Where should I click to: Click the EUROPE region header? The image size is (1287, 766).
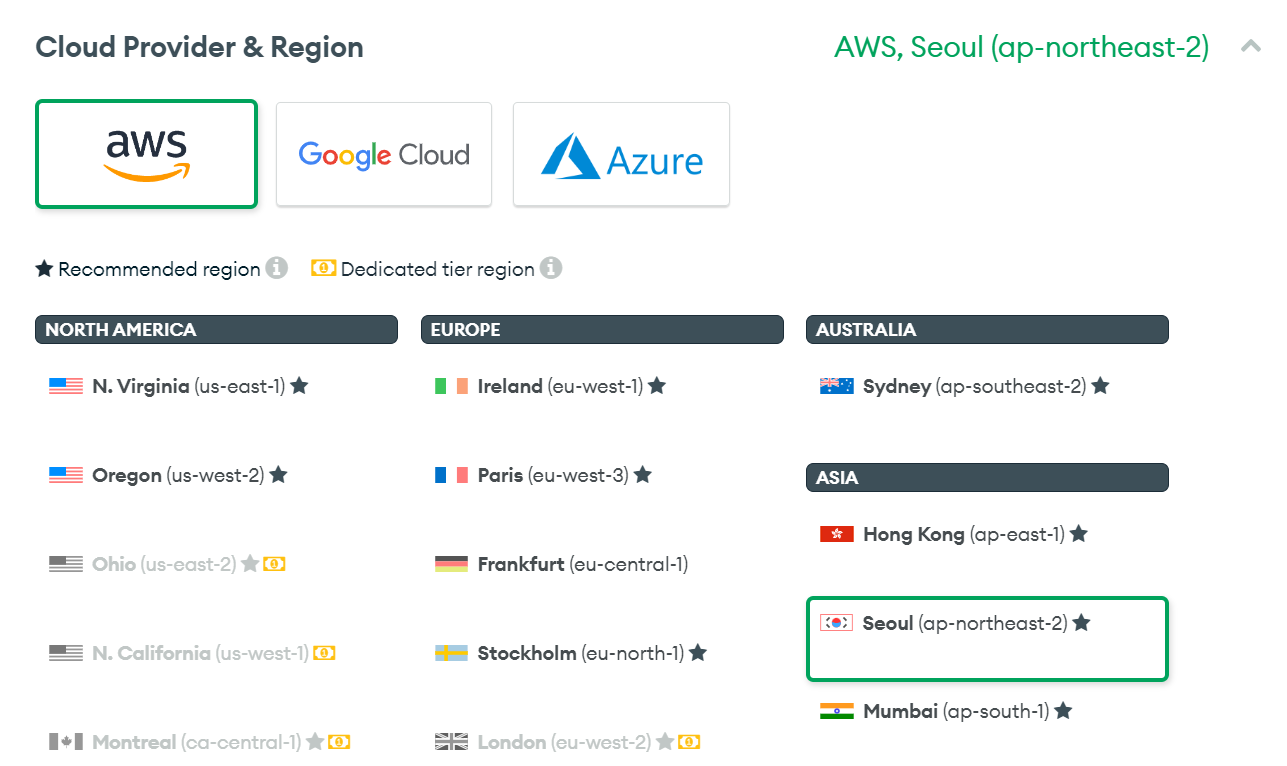point(602,330)
